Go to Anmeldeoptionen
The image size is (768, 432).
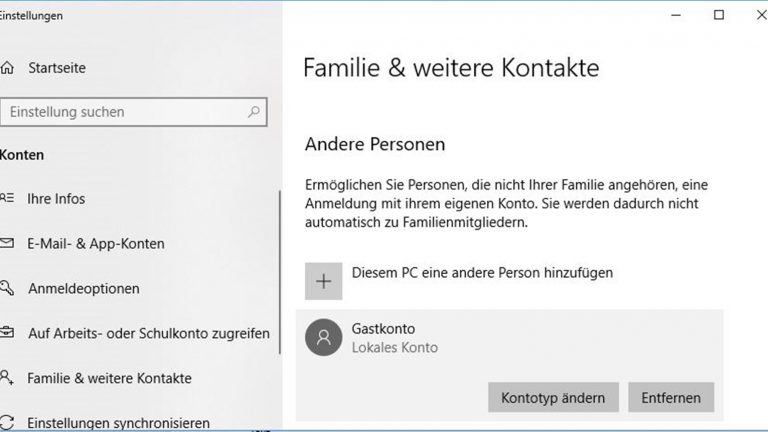[x=84, y=288]
